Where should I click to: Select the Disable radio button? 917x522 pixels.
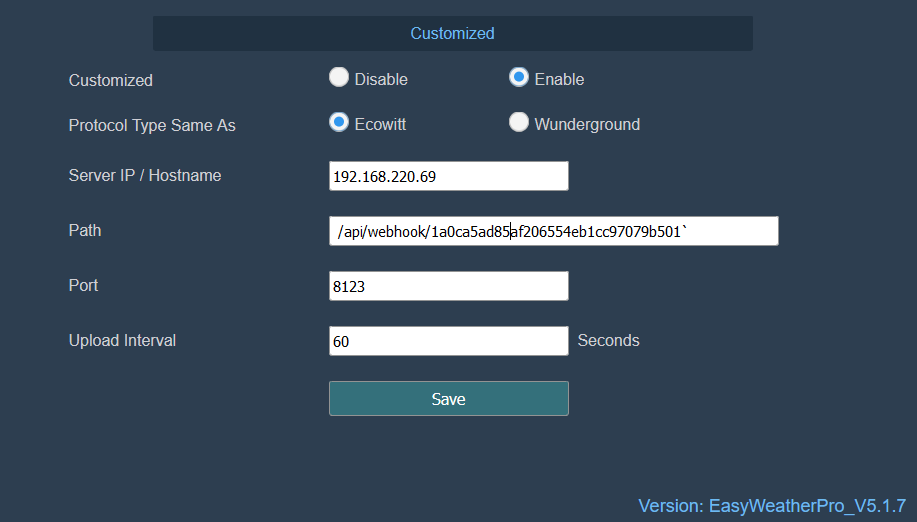(x=339, y=77)
